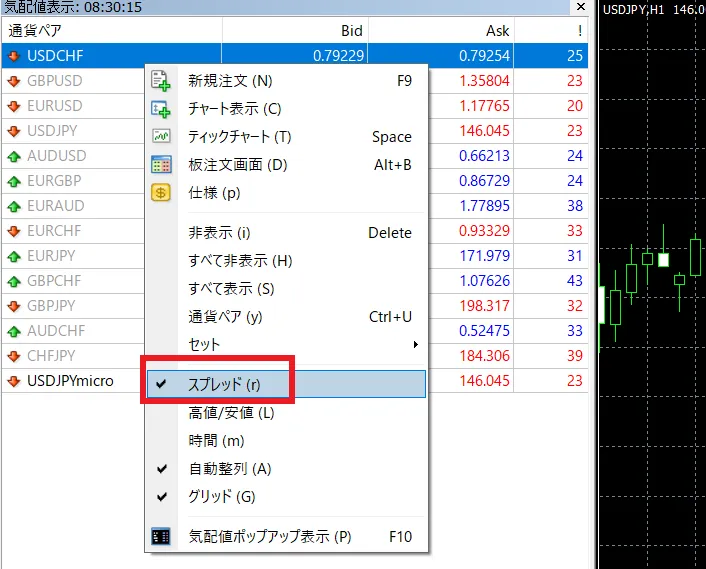706x569 pixels.
Task: Close the 気配値表示 market watch panel
Action: (581, 7)
